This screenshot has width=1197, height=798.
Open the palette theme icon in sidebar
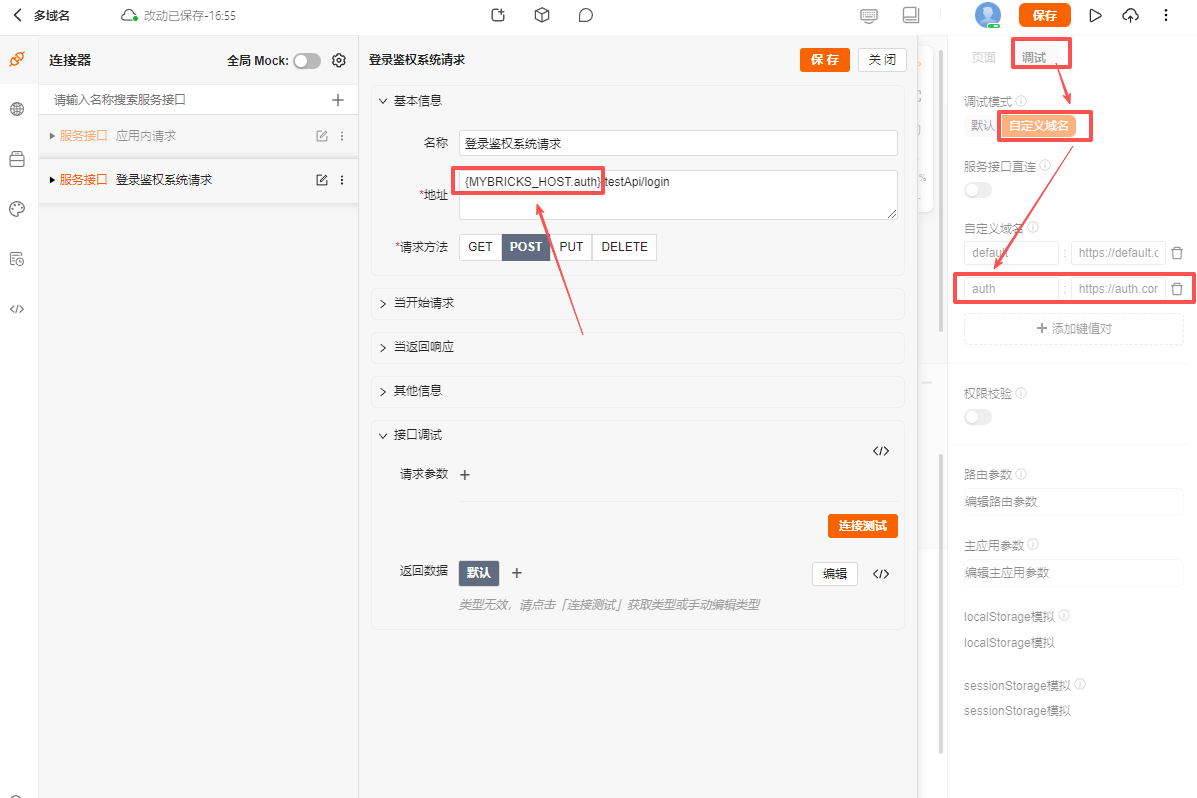click(x=16, y=209)
